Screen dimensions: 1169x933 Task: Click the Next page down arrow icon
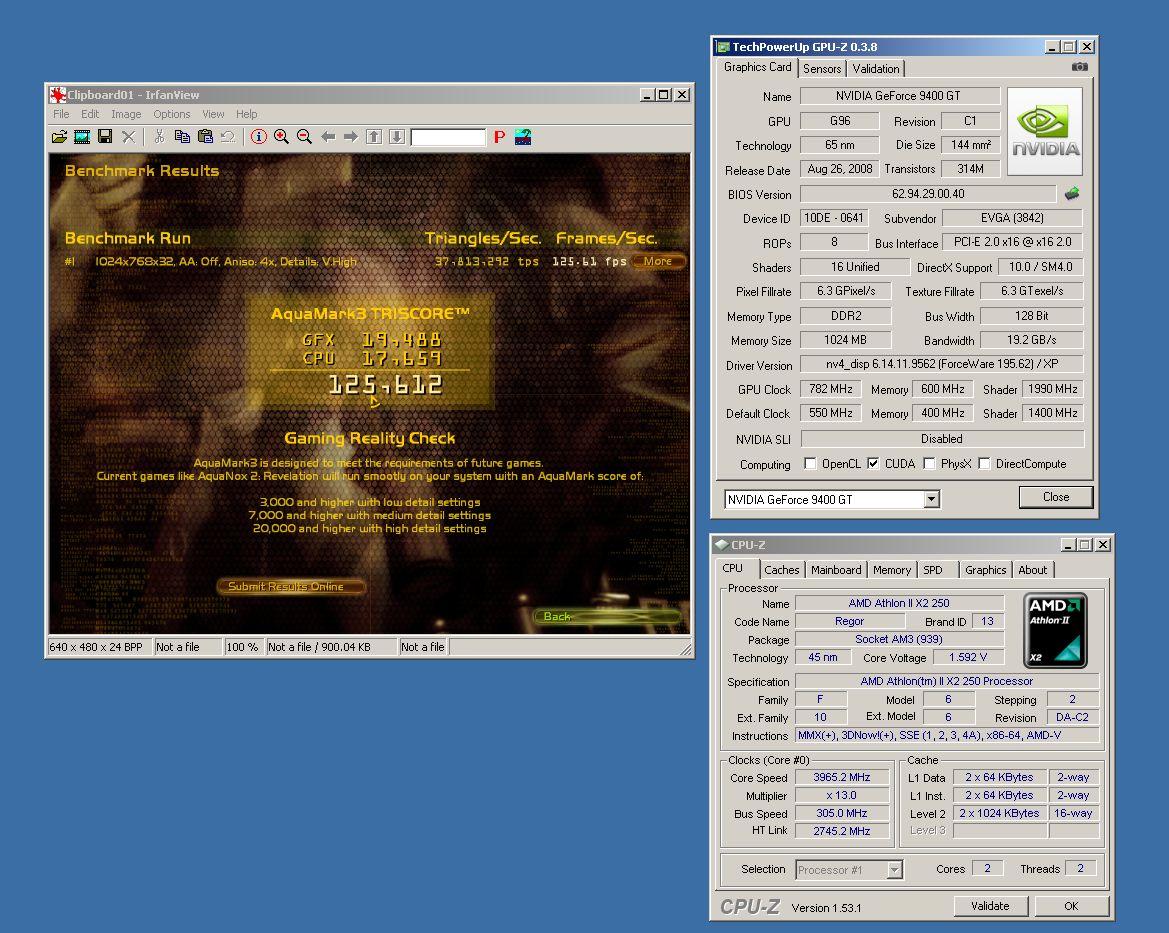pyautogui.click(x=397, y=136)
